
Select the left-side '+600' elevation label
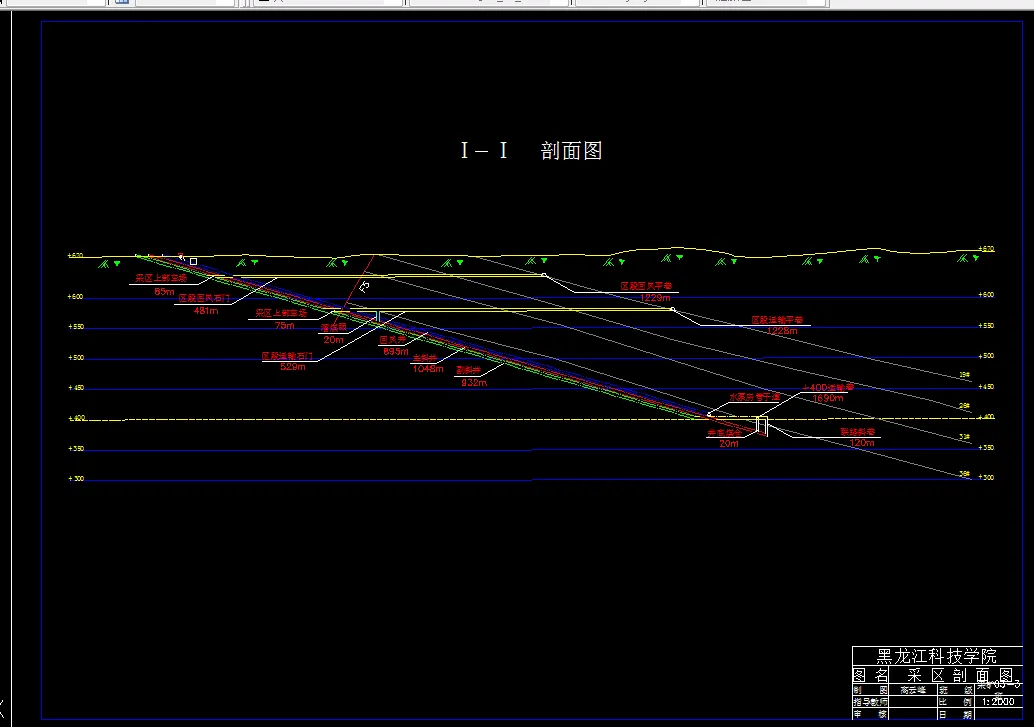[x=75, y=297]
